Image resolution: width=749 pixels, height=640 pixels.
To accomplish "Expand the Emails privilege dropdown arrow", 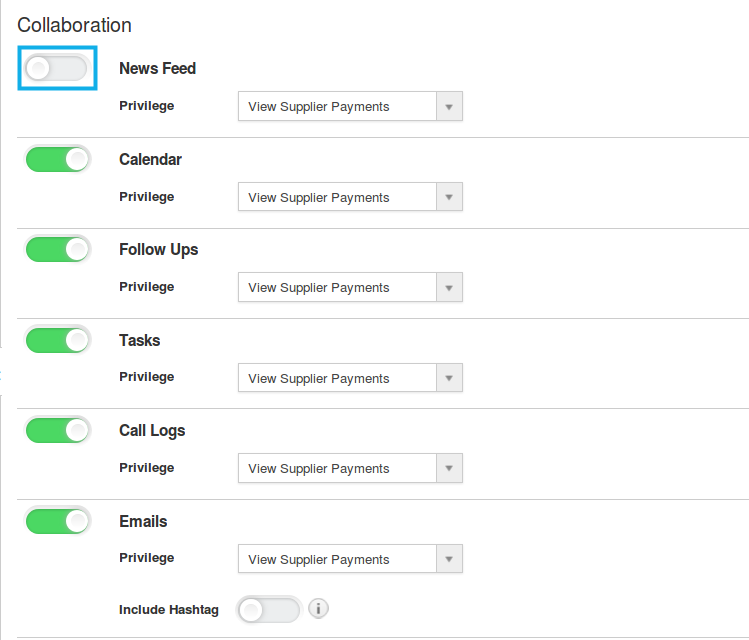I will coord(449,559).
